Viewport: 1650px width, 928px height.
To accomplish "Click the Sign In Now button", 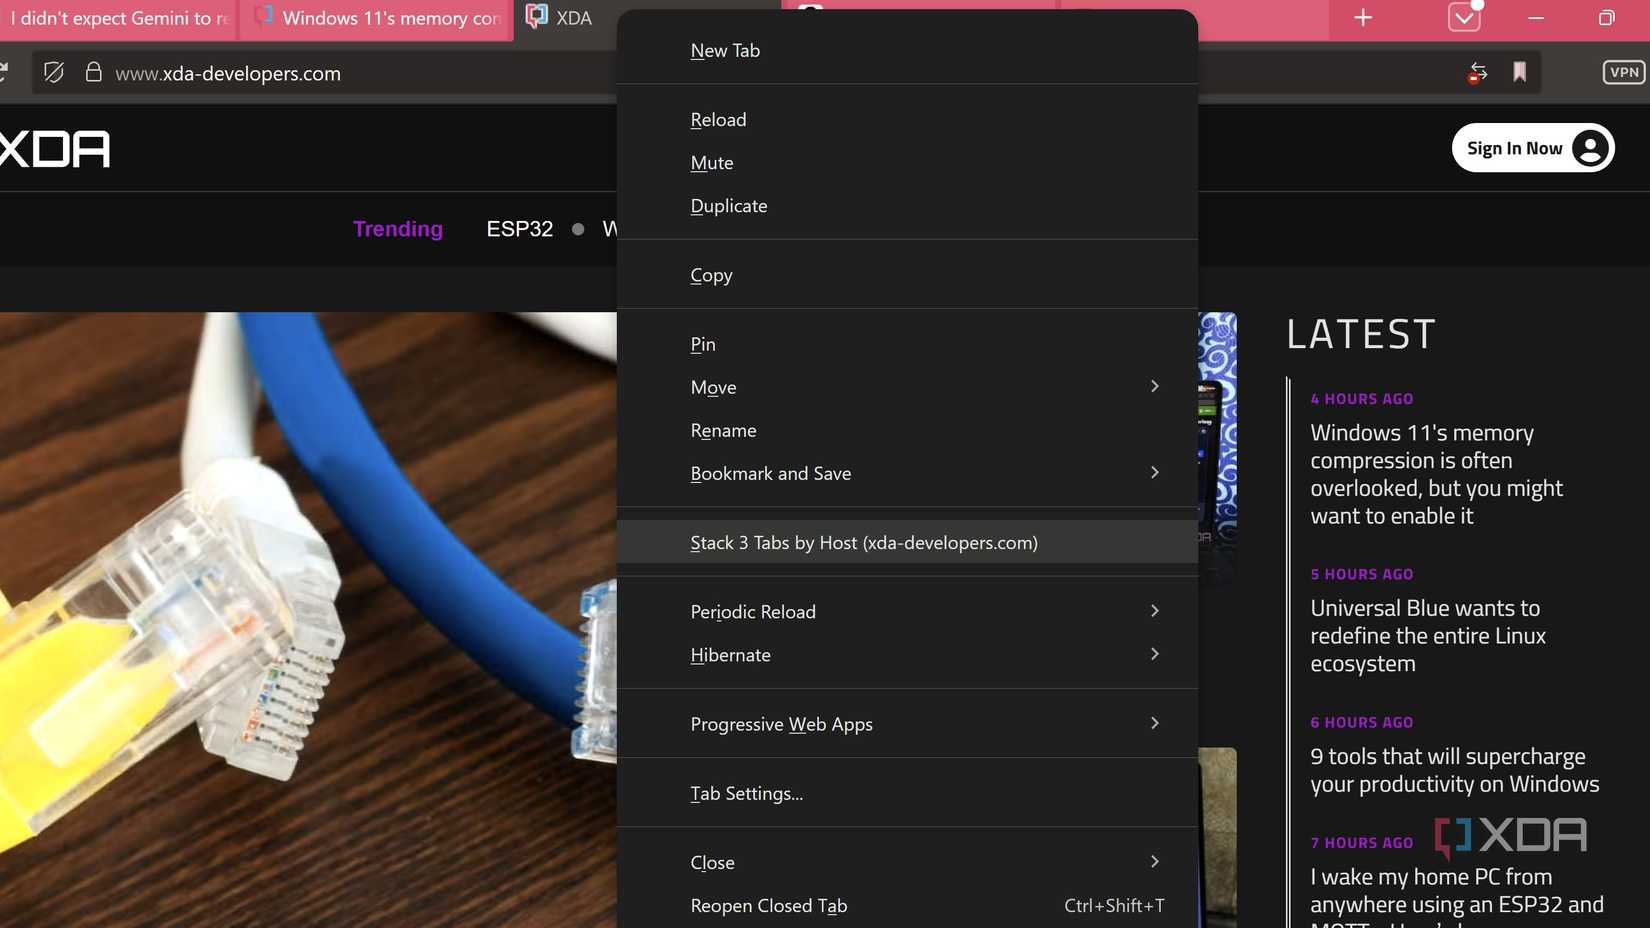I will [1533, 148].
